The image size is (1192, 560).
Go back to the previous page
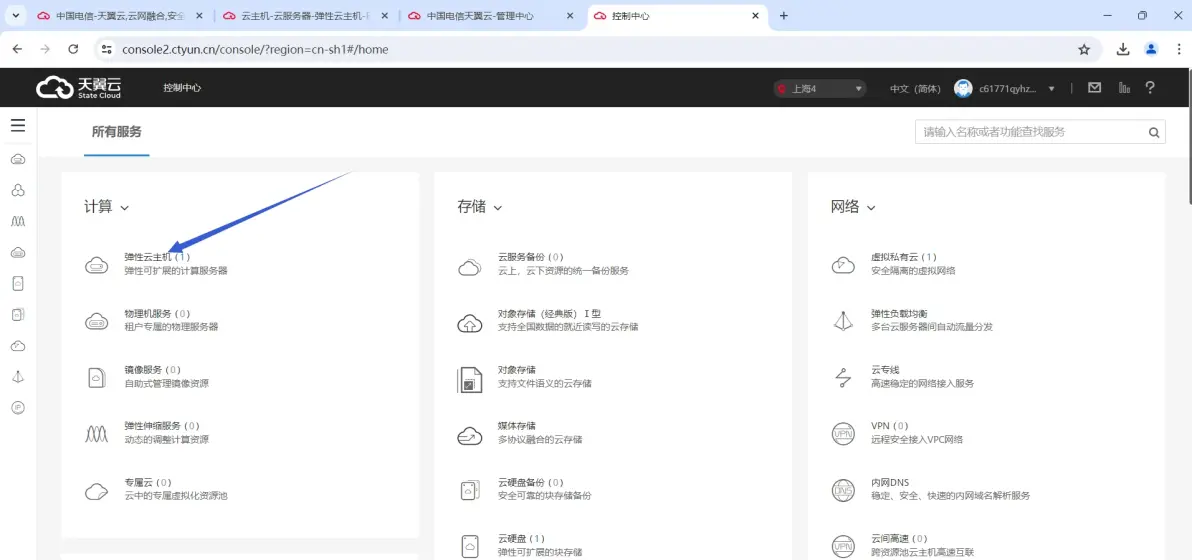(x=17, y=49)
